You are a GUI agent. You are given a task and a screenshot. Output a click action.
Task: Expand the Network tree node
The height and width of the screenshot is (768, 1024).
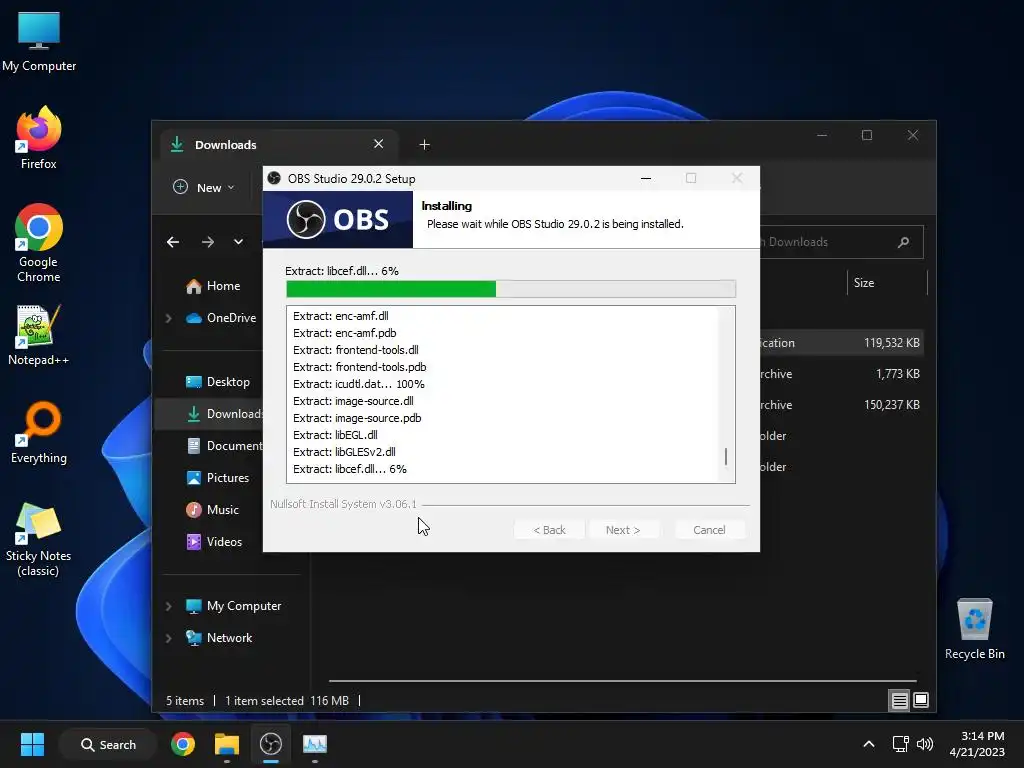[168, 638]
